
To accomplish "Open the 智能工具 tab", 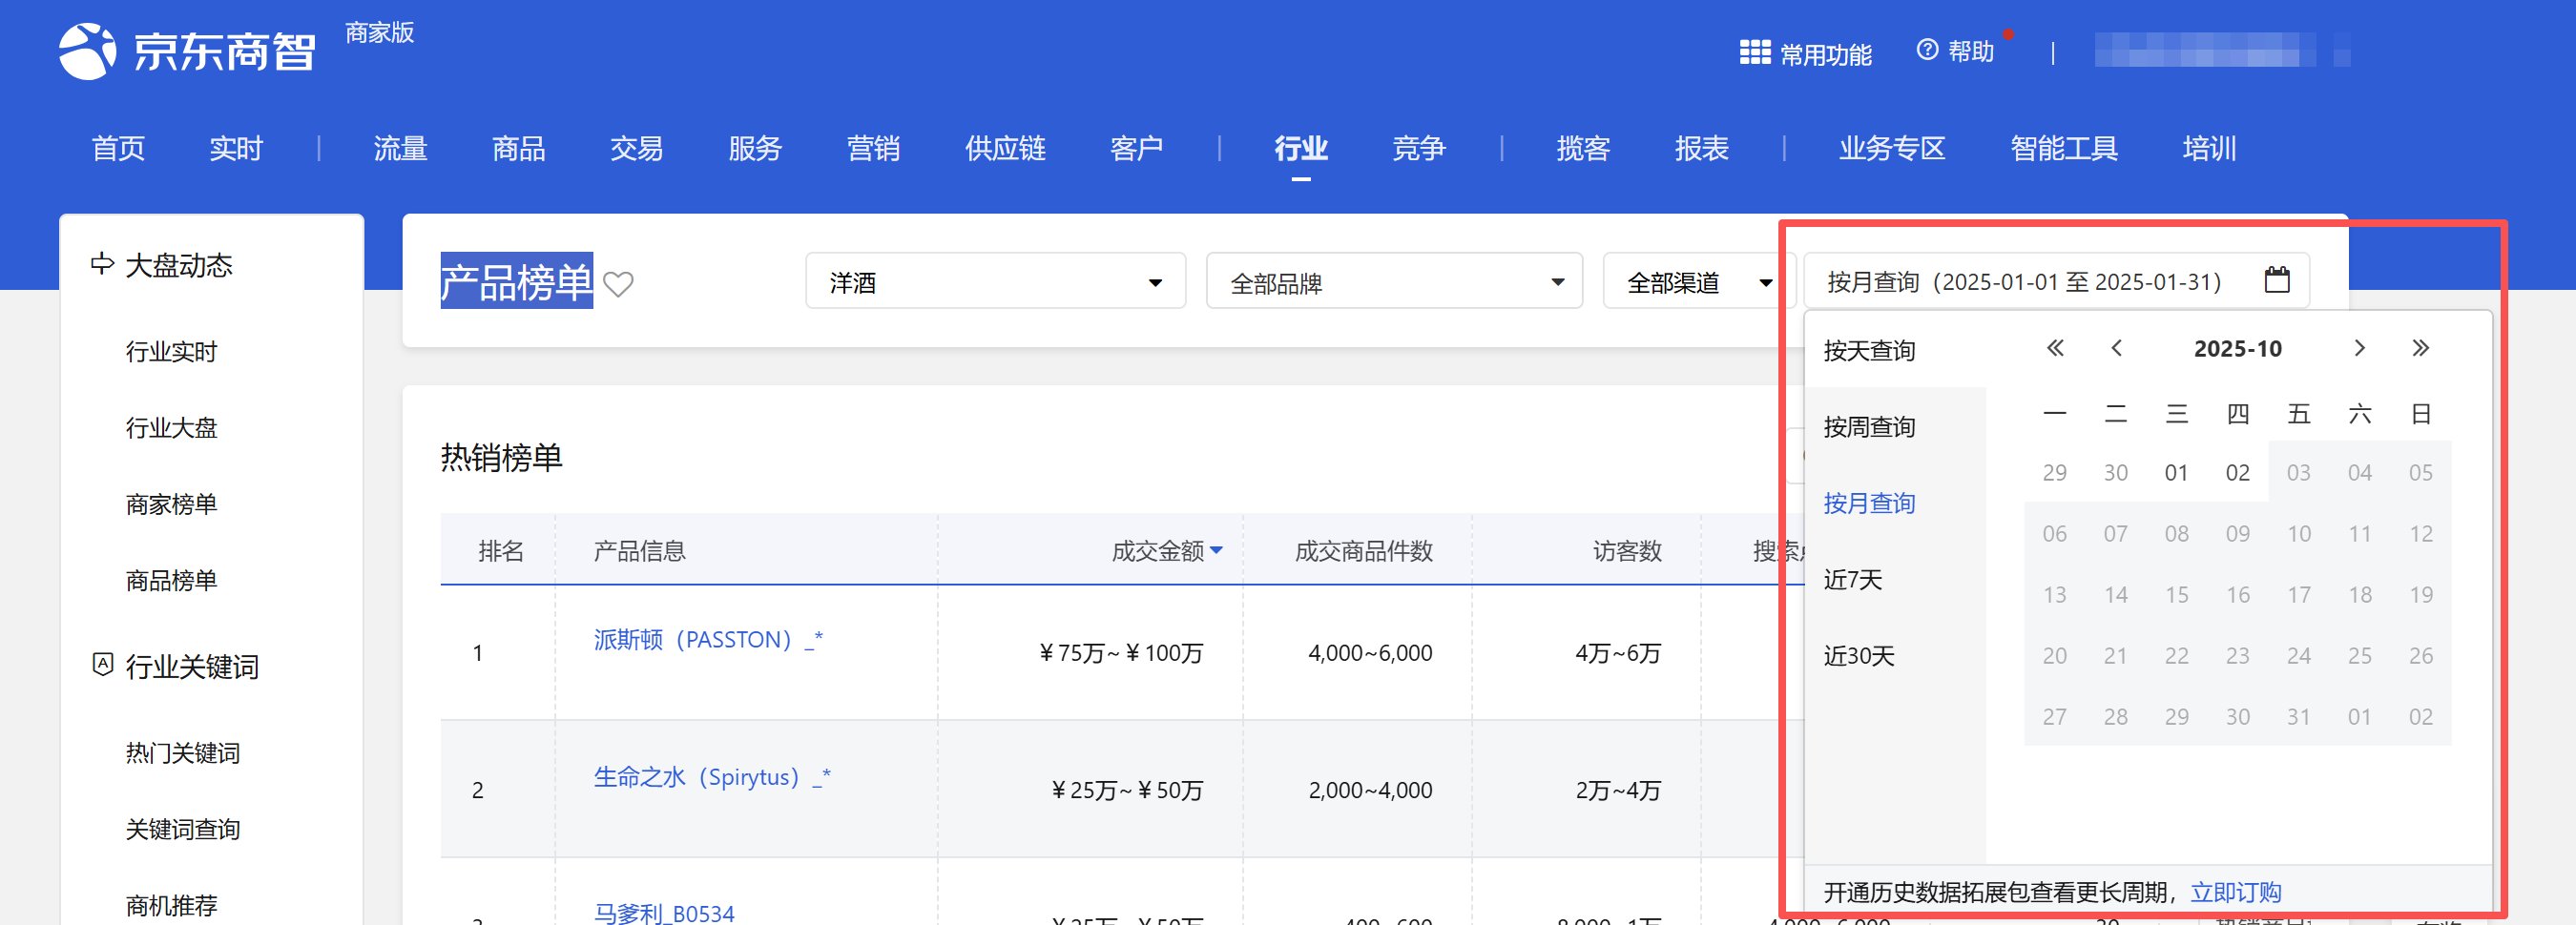I will pyautogui.click(x=2064, y=149).
